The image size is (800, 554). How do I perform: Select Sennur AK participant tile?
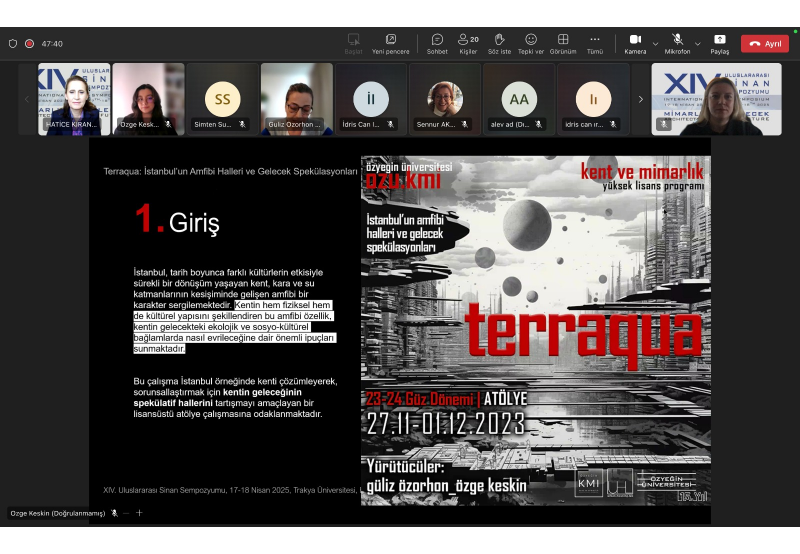(x=445, y=99)
